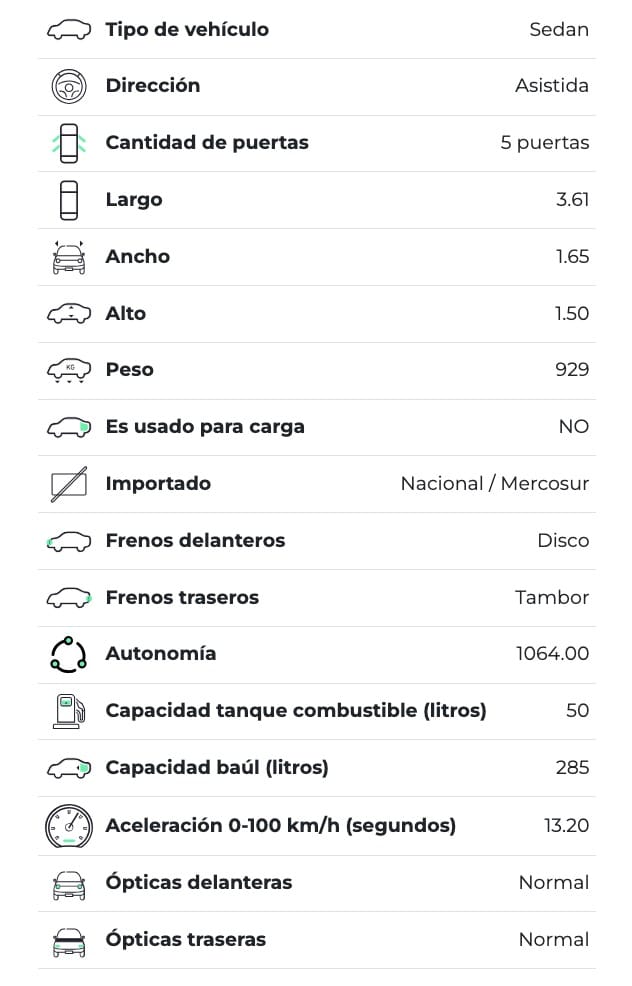This screenshot has height=986, width=632.
Task: Click the steering wheel icon beside Dirección
Action: tap(68, 86)
